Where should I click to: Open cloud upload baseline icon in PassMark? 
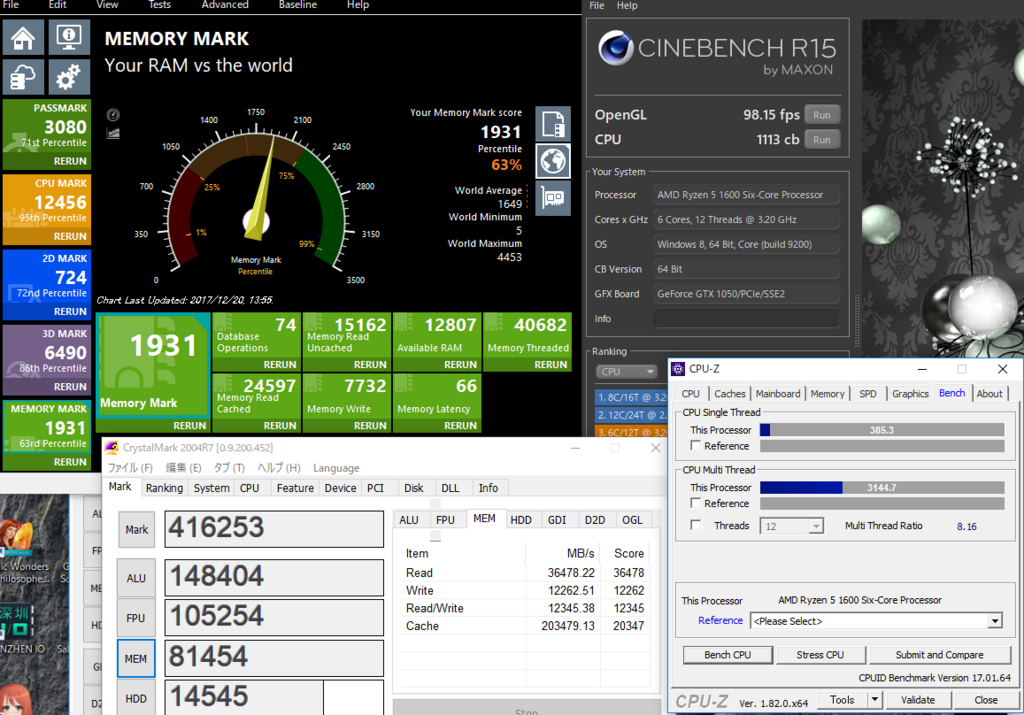click(x=23, y=78)
